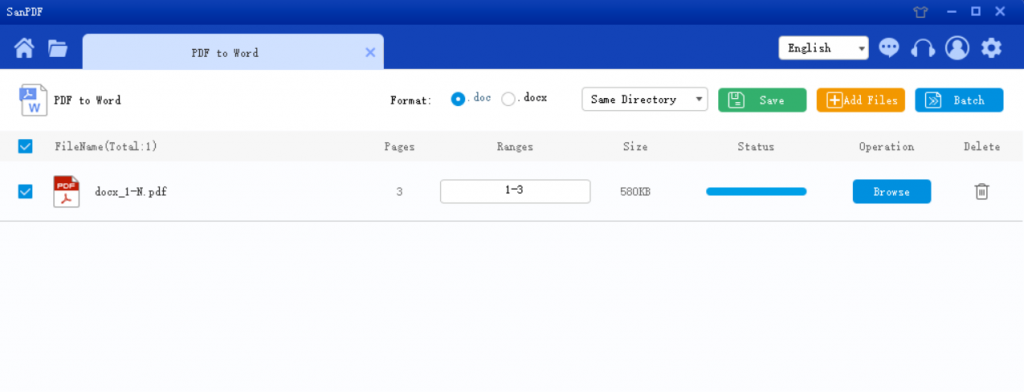The width and height of the screenshot is (1024, 392).
Task: Uncheck the docx_1-N.pdf row checkbox
Action: (x=25, y=191)
